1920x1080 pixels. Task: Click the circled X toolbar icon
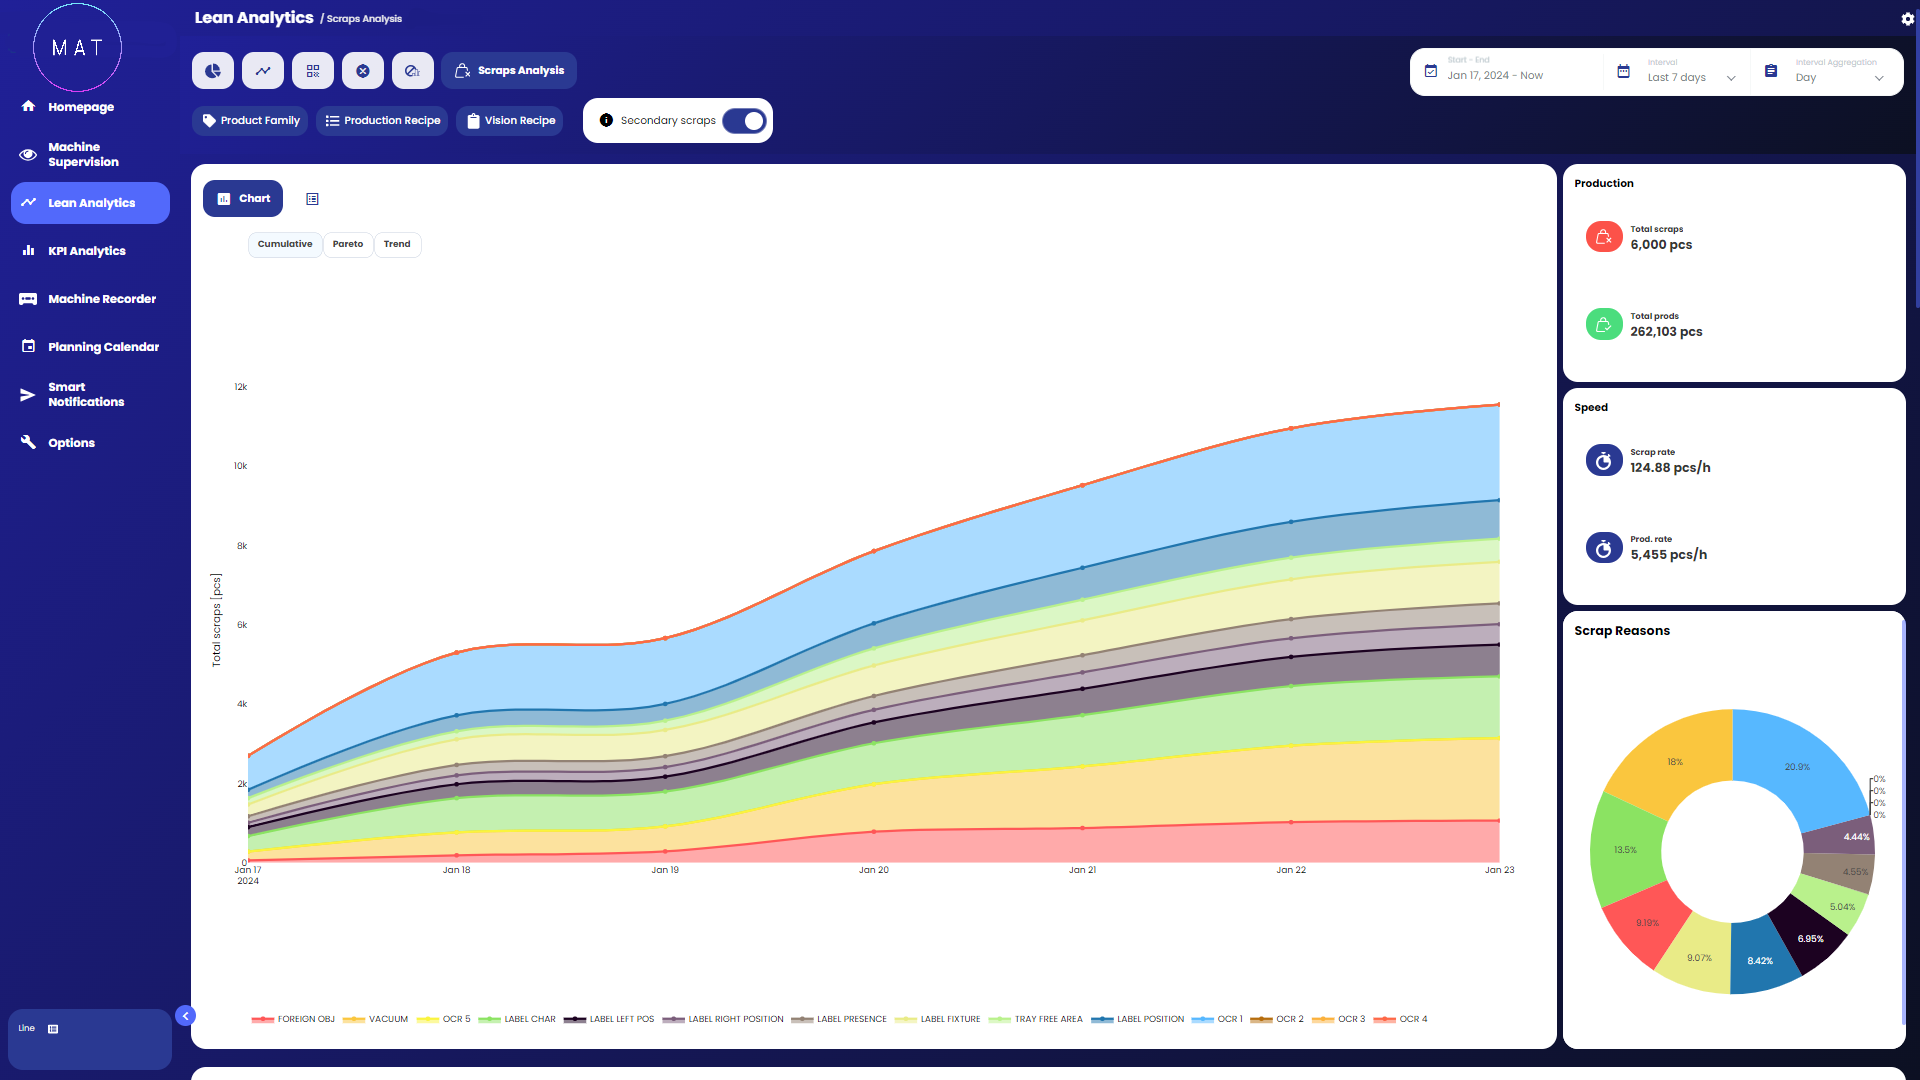pyautogui.click(x=363, y=71)
